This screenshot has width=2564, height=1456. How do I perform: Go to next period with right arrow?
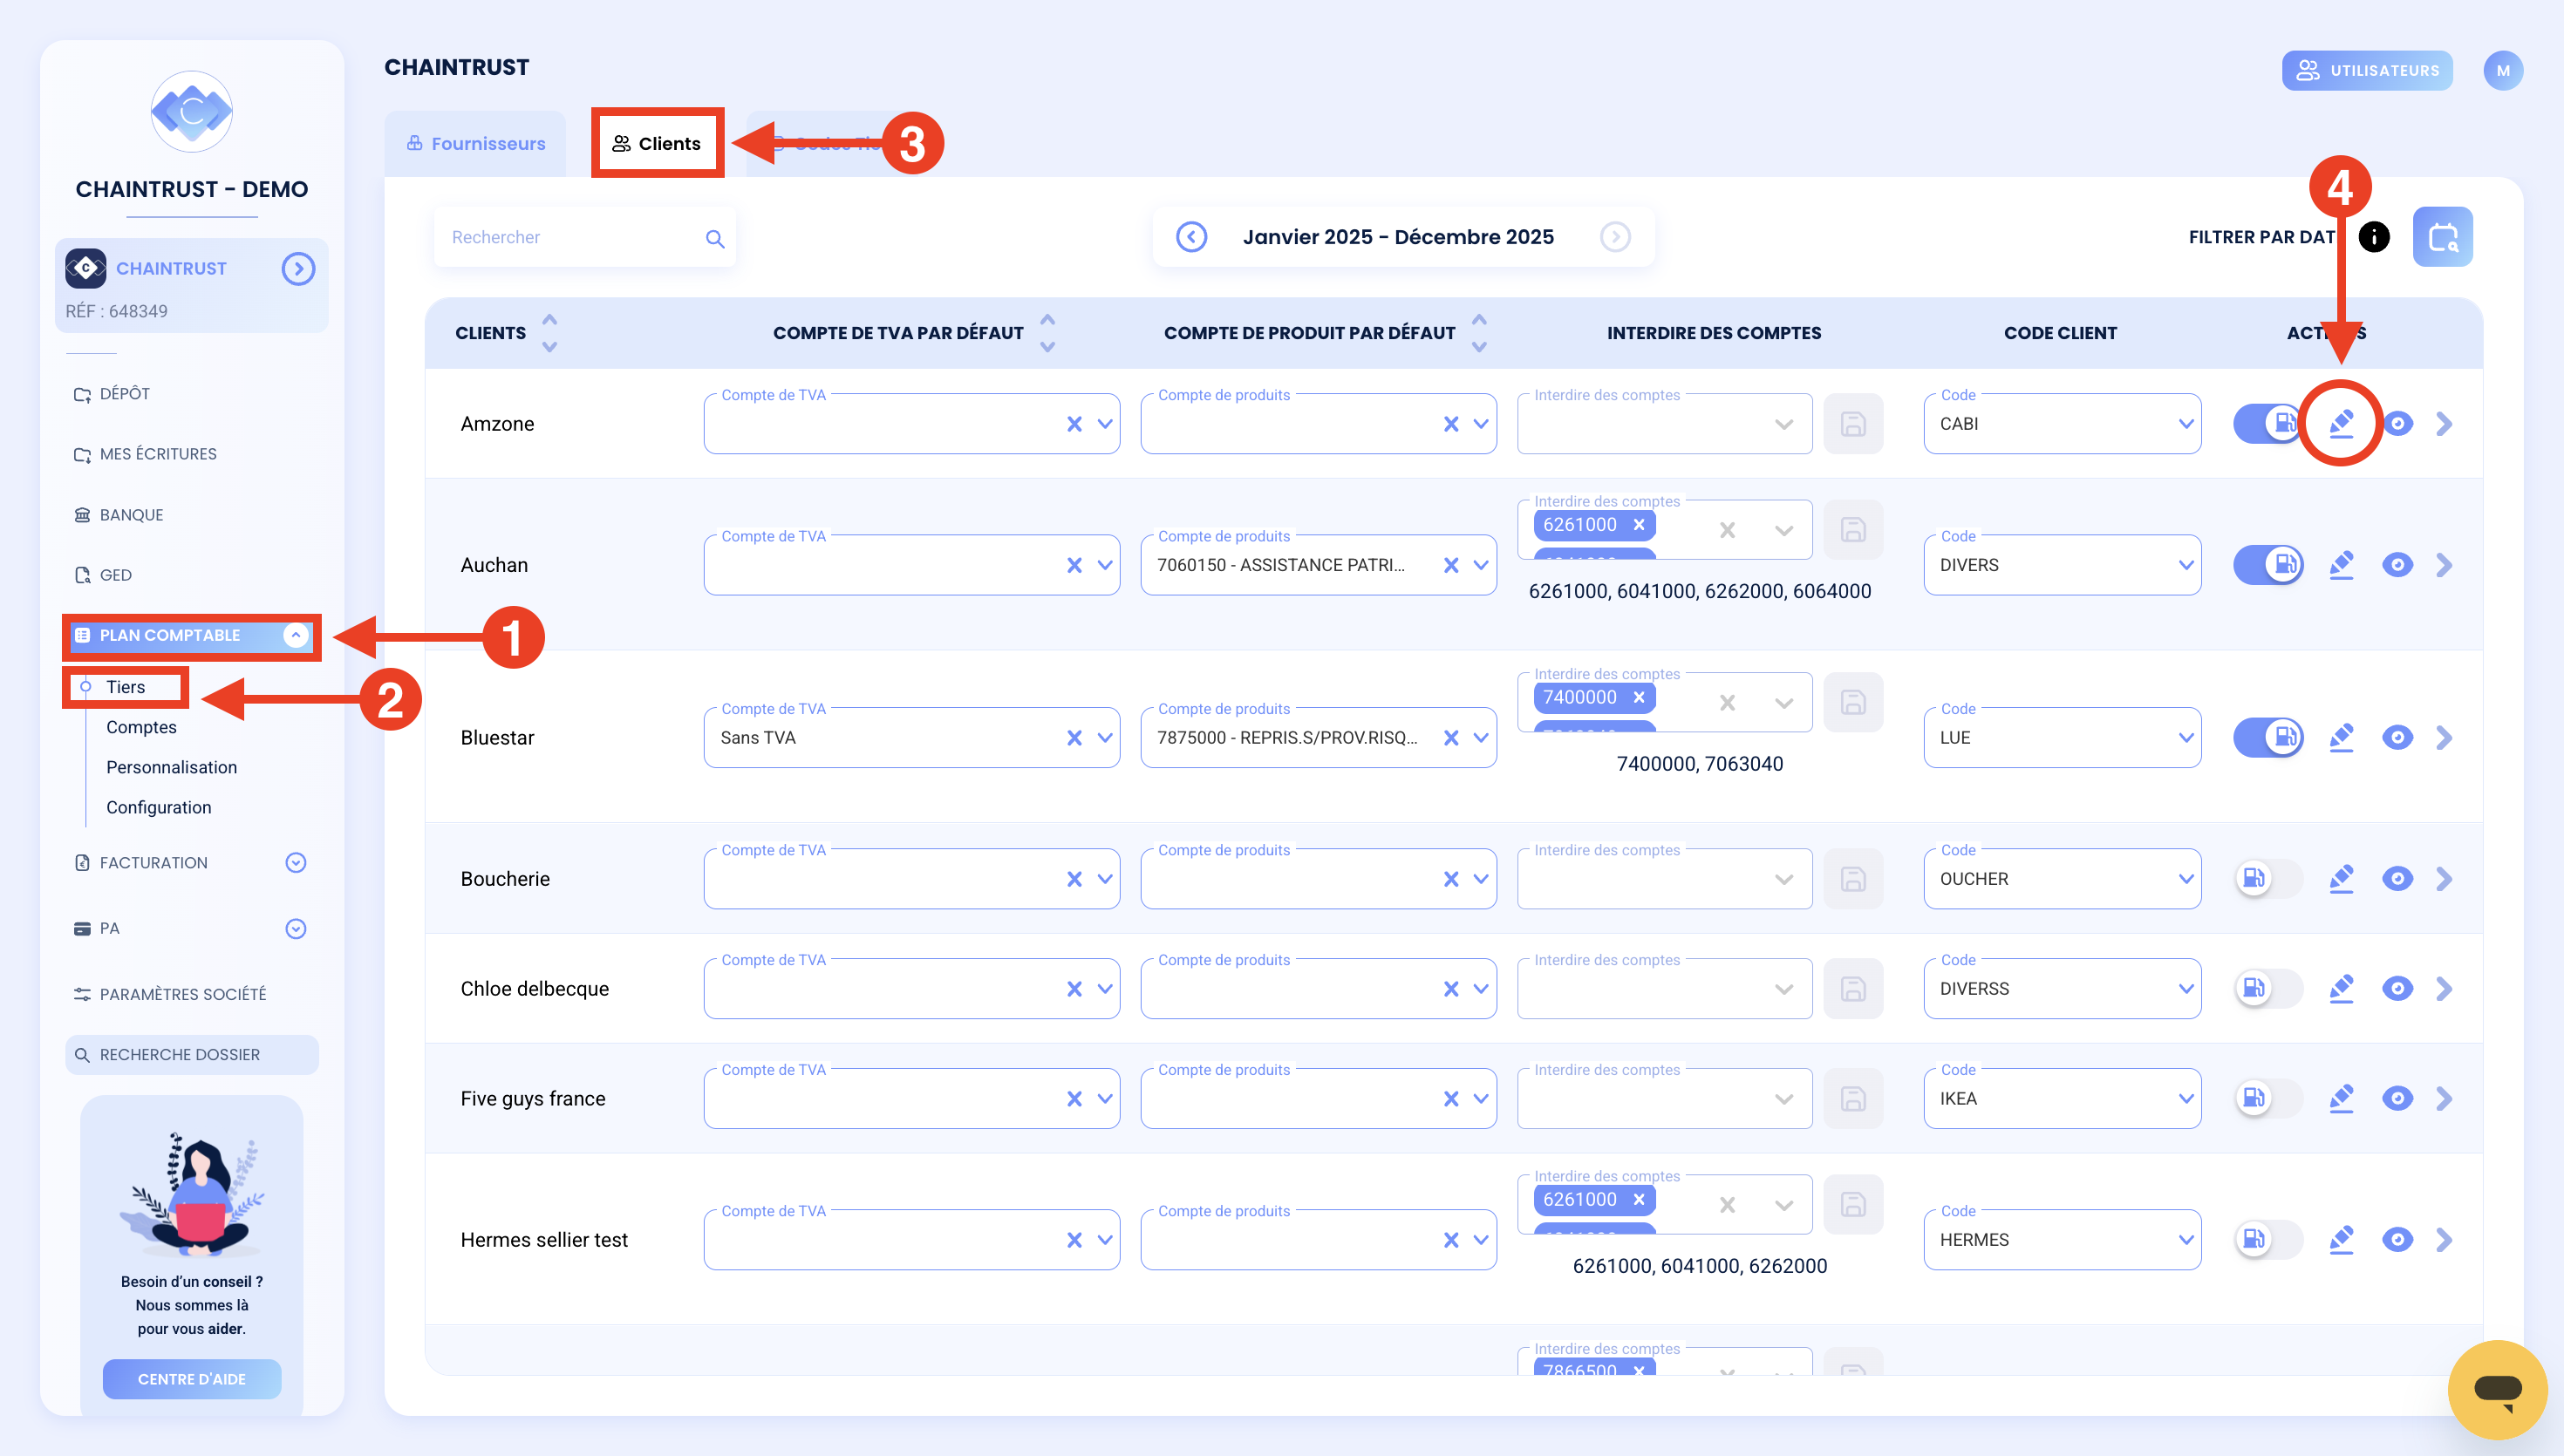1615,237
